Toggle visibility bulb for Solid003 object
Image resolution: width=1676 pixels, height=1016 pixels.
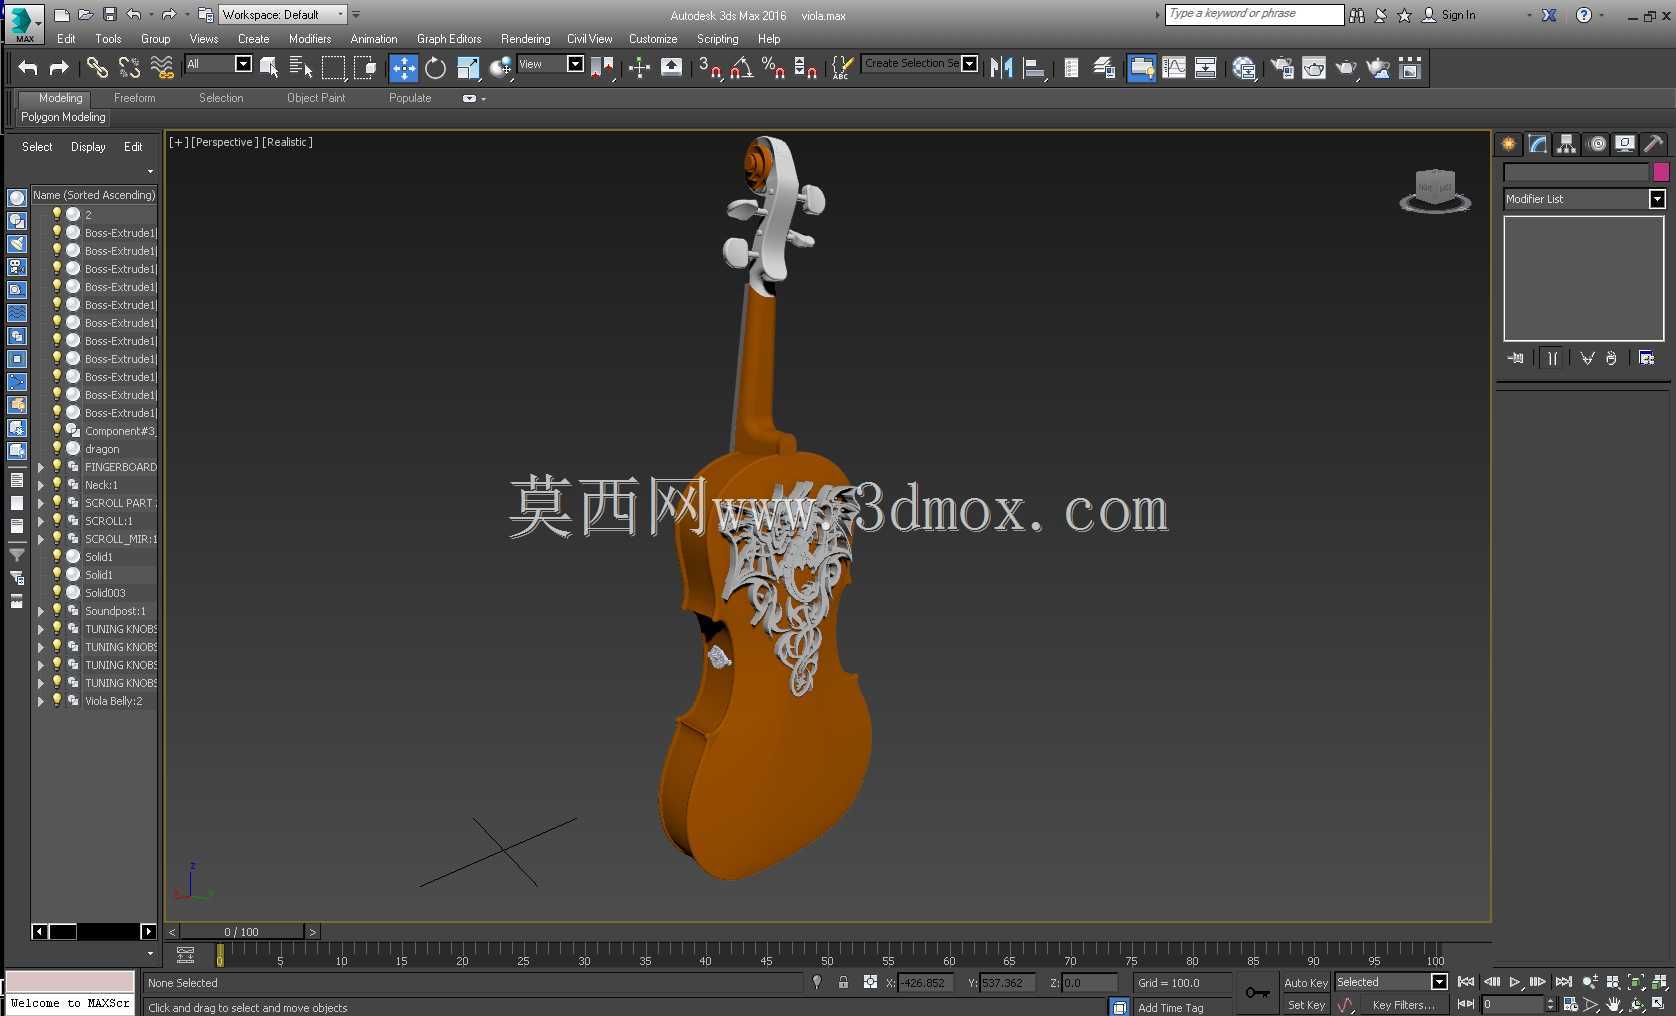tap(57, 592)
